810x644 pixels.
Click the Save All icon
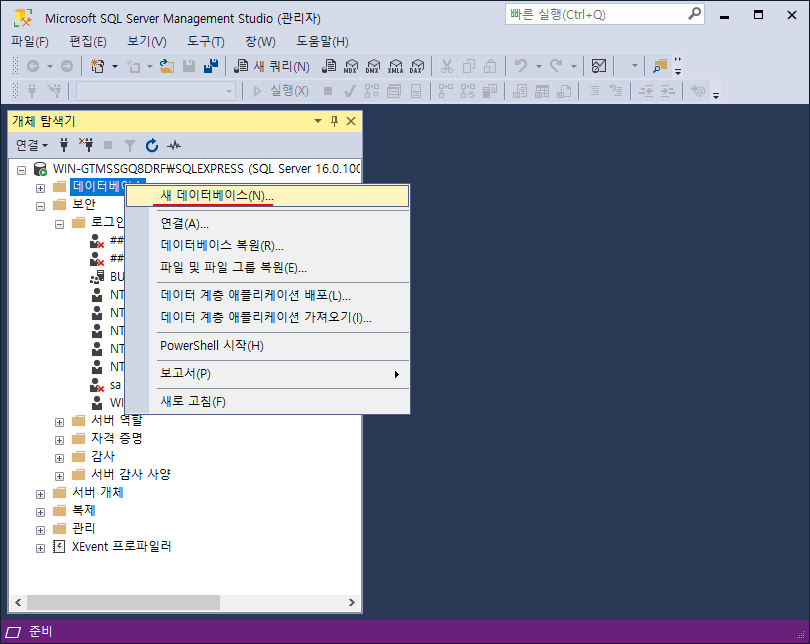click(x=211, y=66)
